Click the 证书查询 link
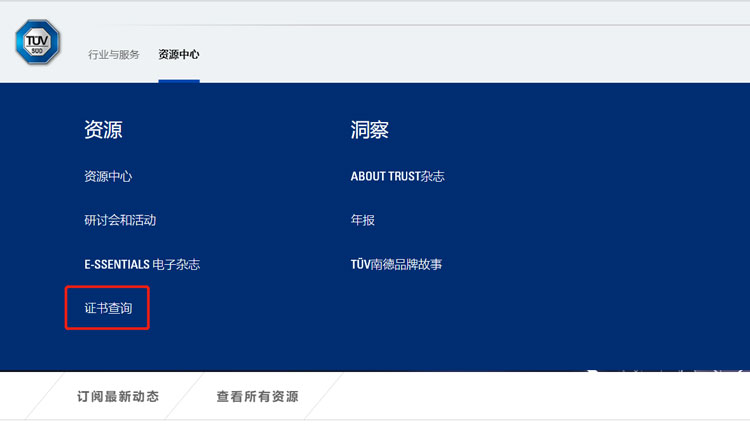The height and width of the screenshot is (444, 750). click(108, 308)
